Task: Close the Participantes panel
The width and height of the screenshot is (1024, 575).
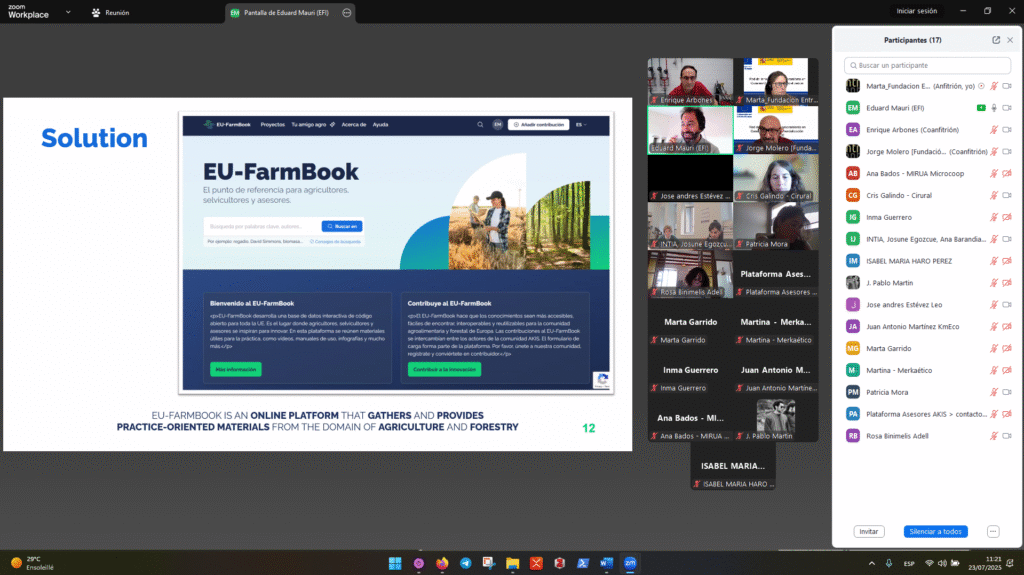Action: coord(1010,40)
